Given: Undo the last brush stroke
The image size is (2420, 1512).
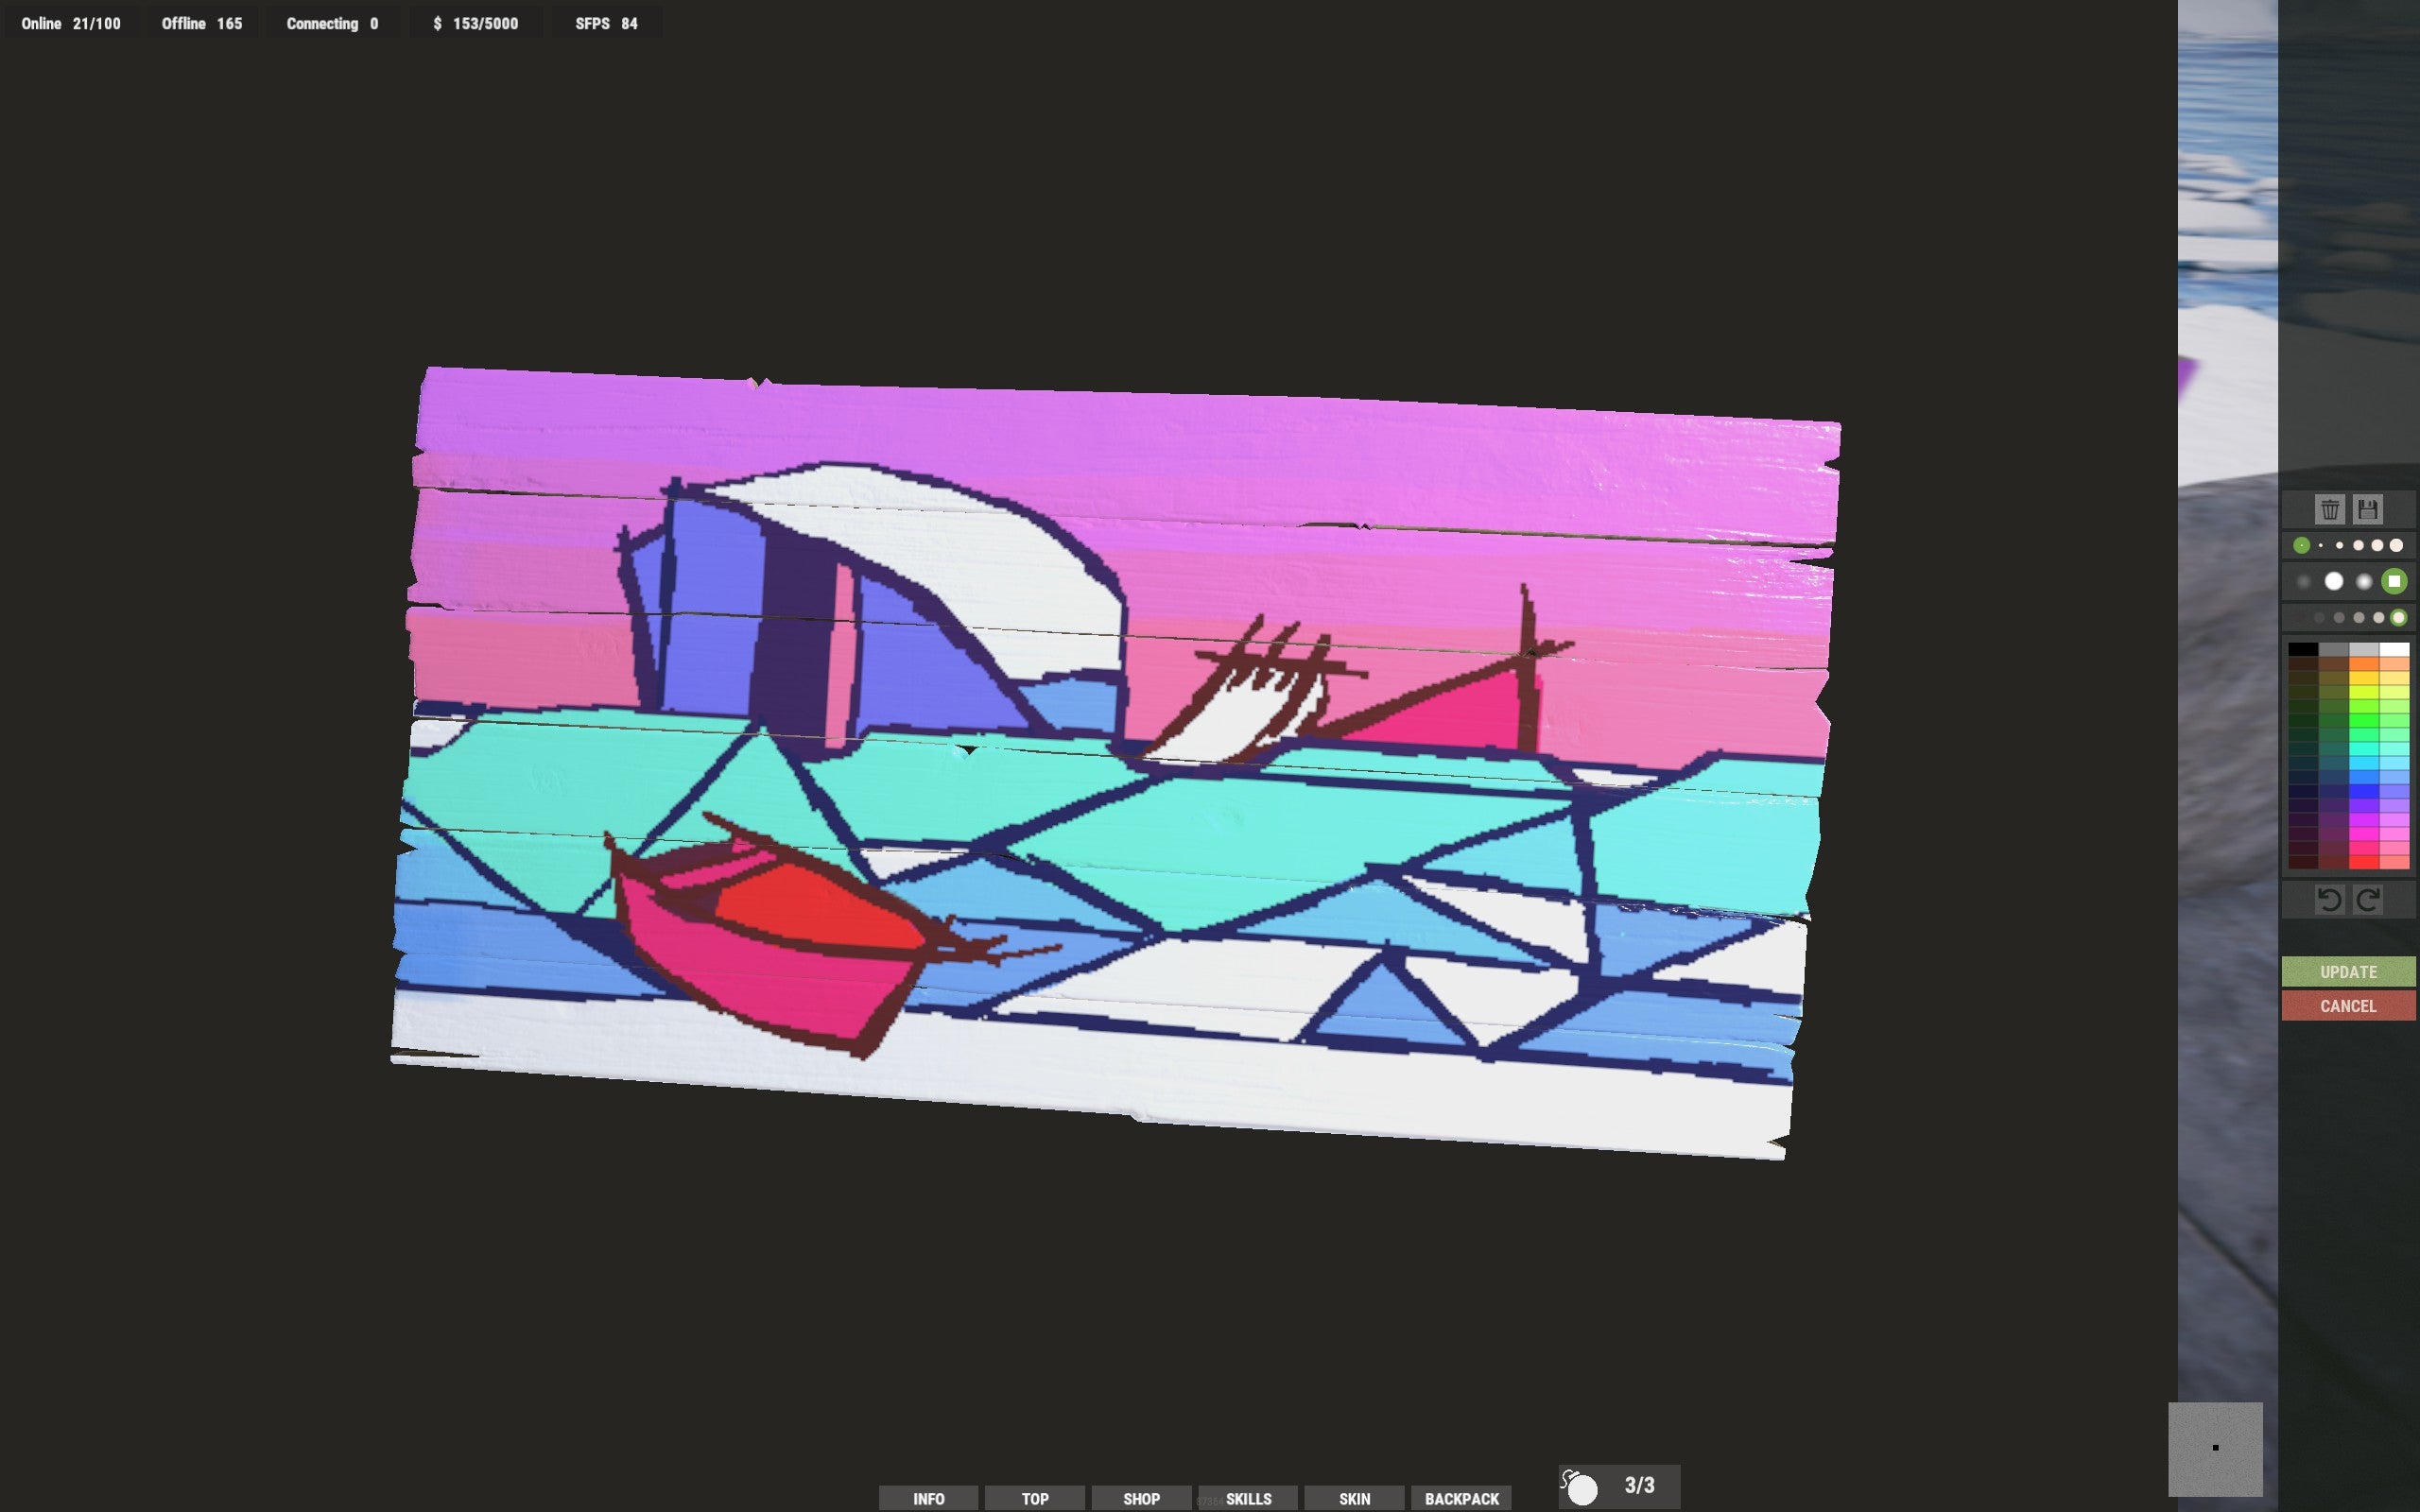Looking at the screenshot, I should (2330, 898).
